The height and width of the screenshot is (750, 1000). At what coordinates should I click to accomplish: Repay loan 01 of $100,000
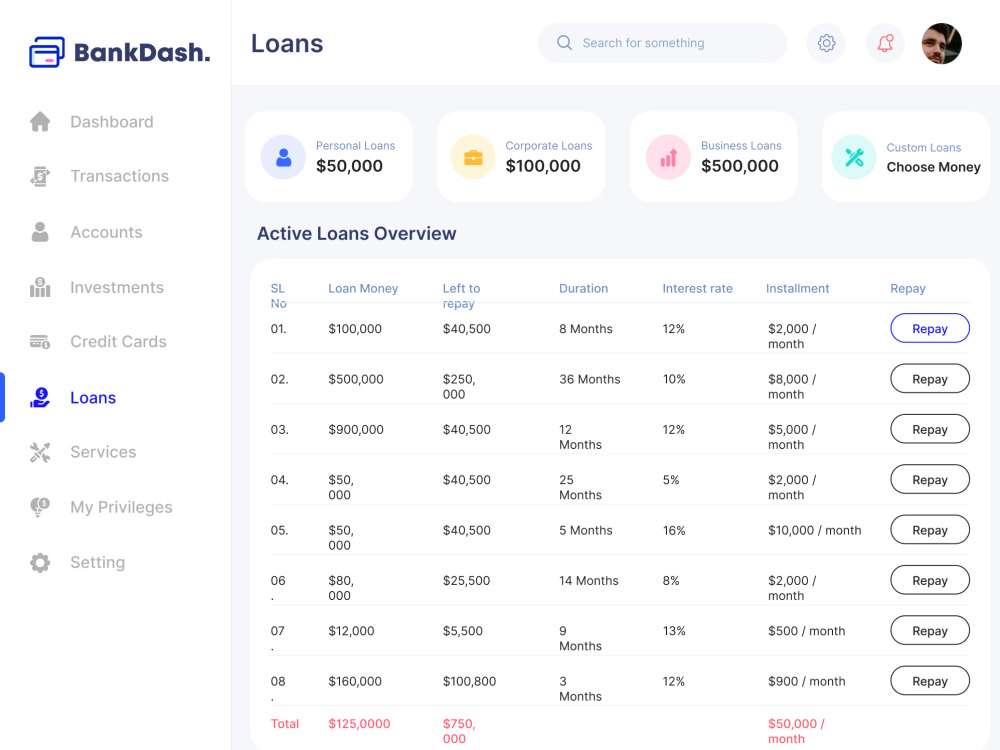point(930,328)
